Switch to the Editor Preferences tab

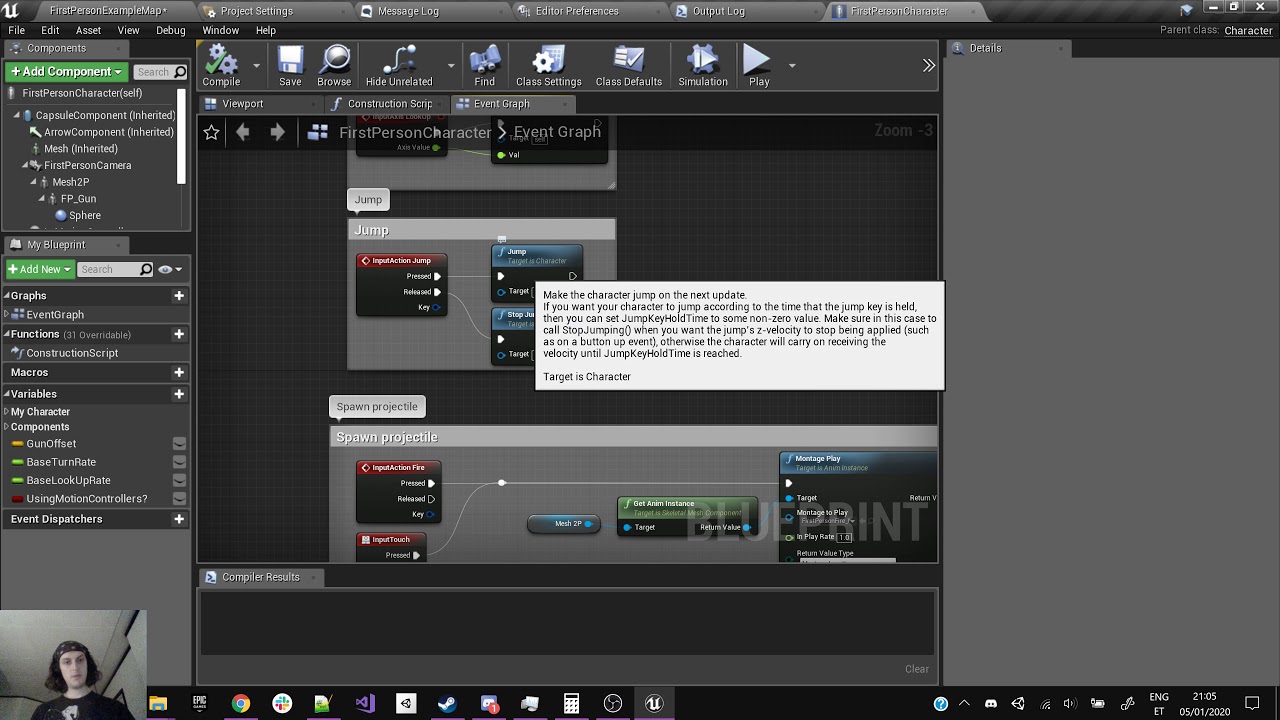[577, 11]
